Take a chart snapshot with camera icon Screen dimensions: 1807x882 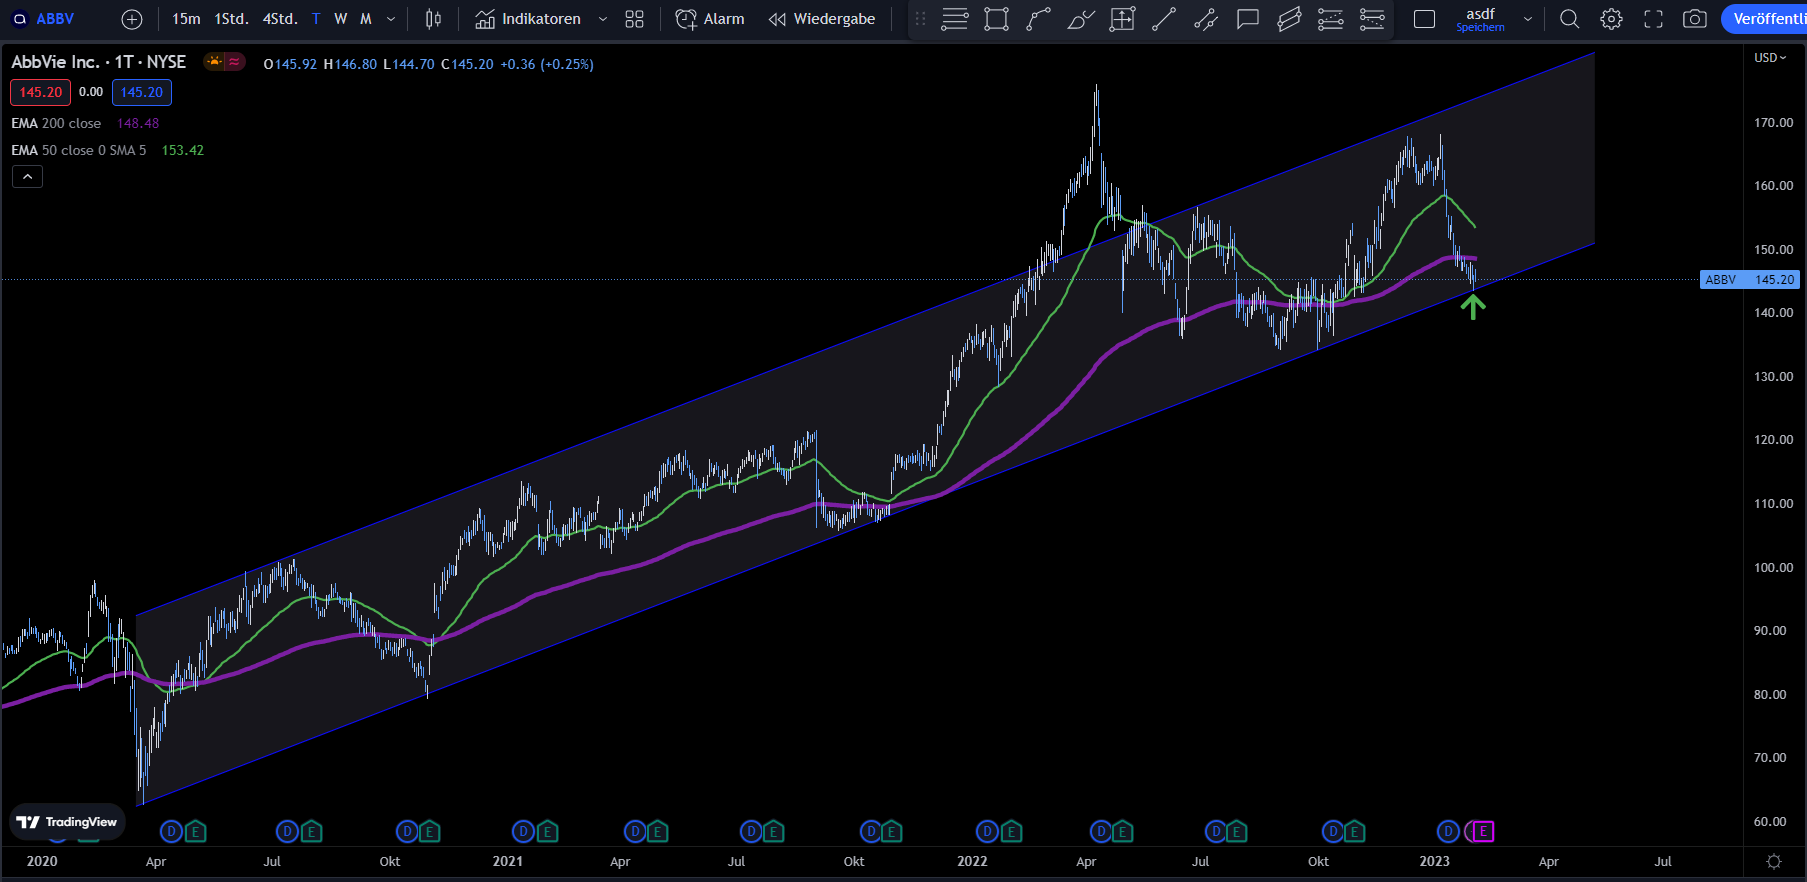pyautogui.click(x=1695, y=19)
